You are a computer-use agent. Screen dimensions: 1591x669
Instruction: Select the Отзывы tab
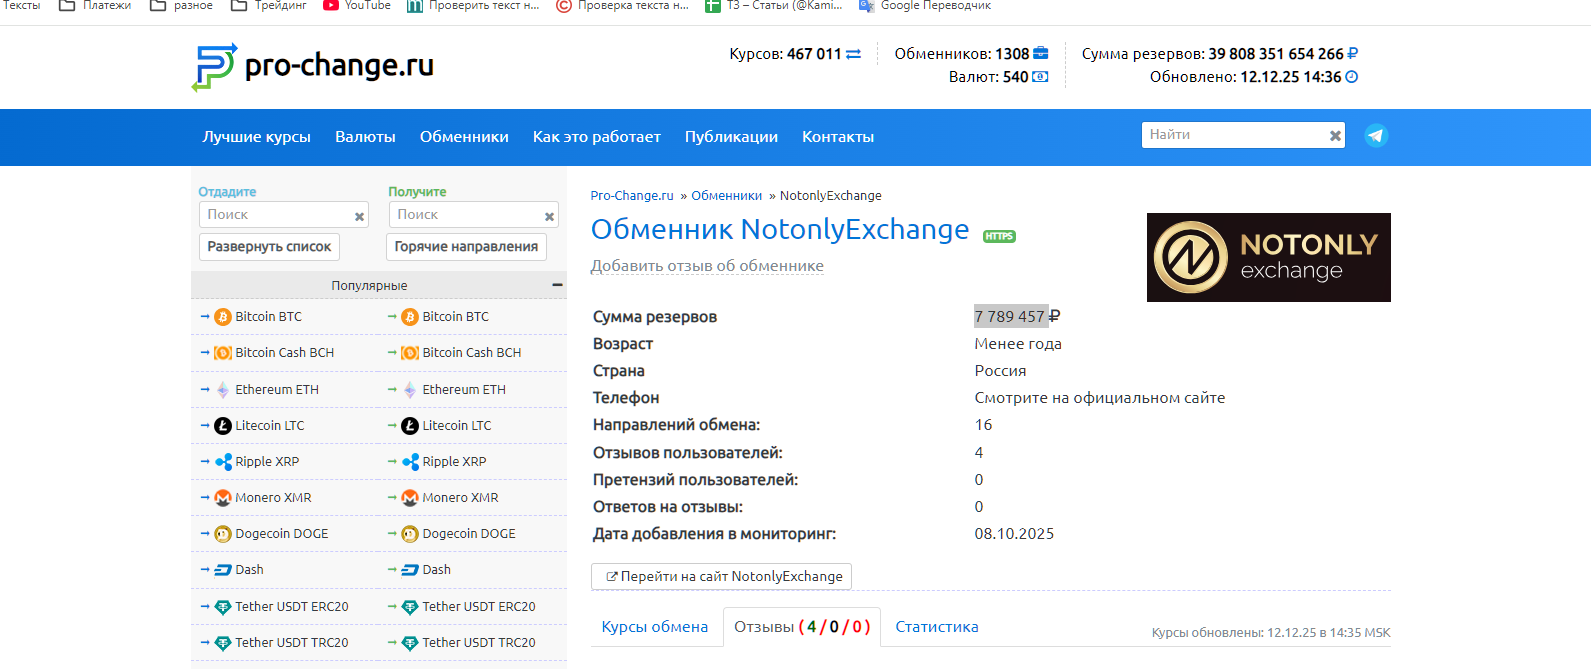coord(802,627)
